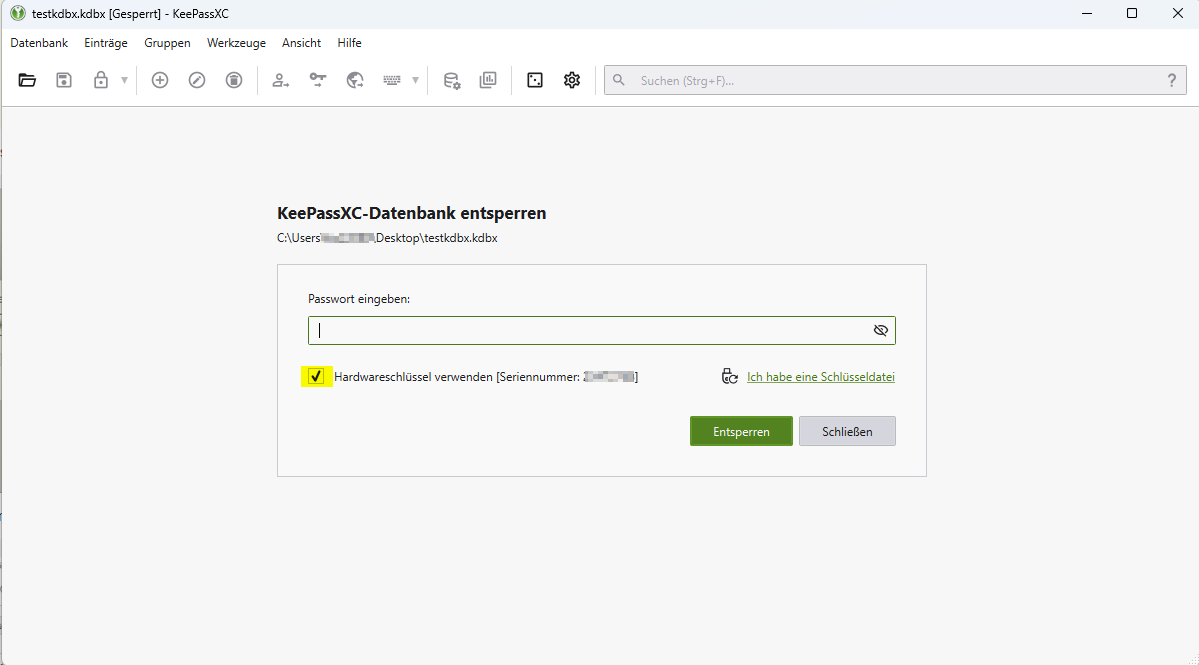
Task: Click the copy username toolbar icon
Action: pyautogui.click(x=281, y=80)
